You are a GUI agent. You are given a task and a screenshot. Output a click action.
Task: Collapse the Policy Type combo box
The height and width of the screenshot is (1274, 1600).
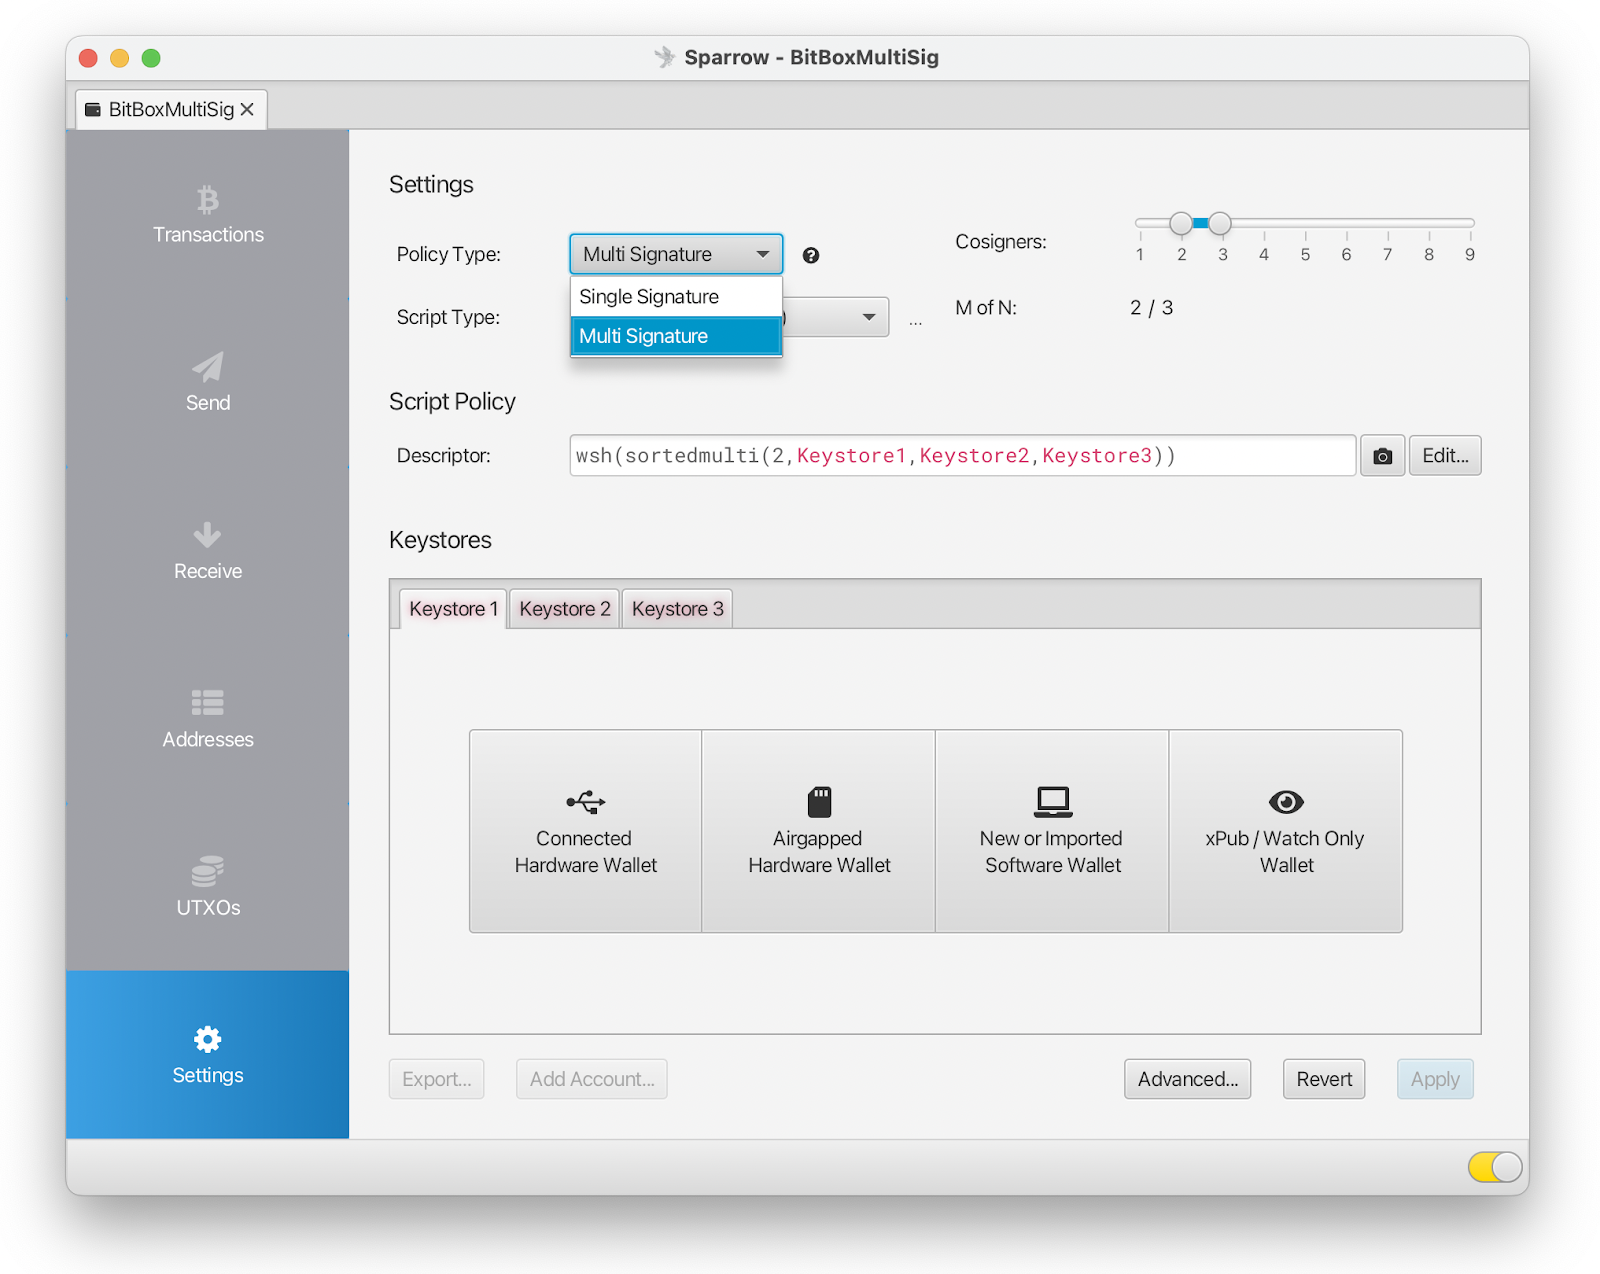coord(676,254)
